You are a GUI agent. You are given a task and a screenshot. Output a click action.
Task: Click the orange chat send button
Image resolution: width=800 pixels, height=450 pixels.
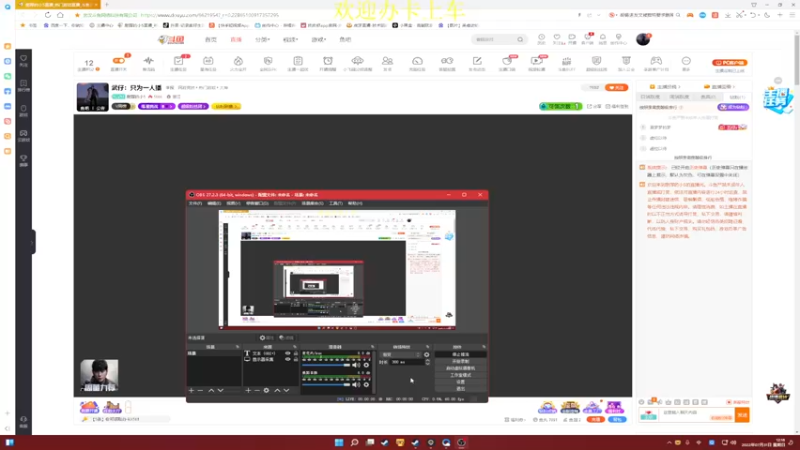point(742,415)
